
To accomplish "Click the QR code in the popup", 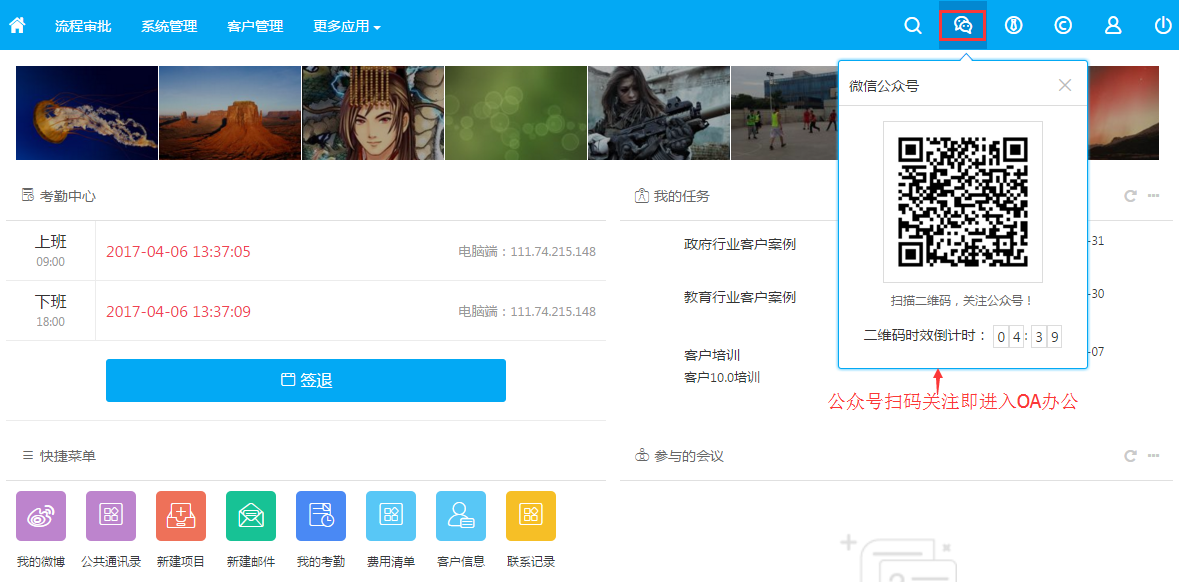I will (963, 202).
